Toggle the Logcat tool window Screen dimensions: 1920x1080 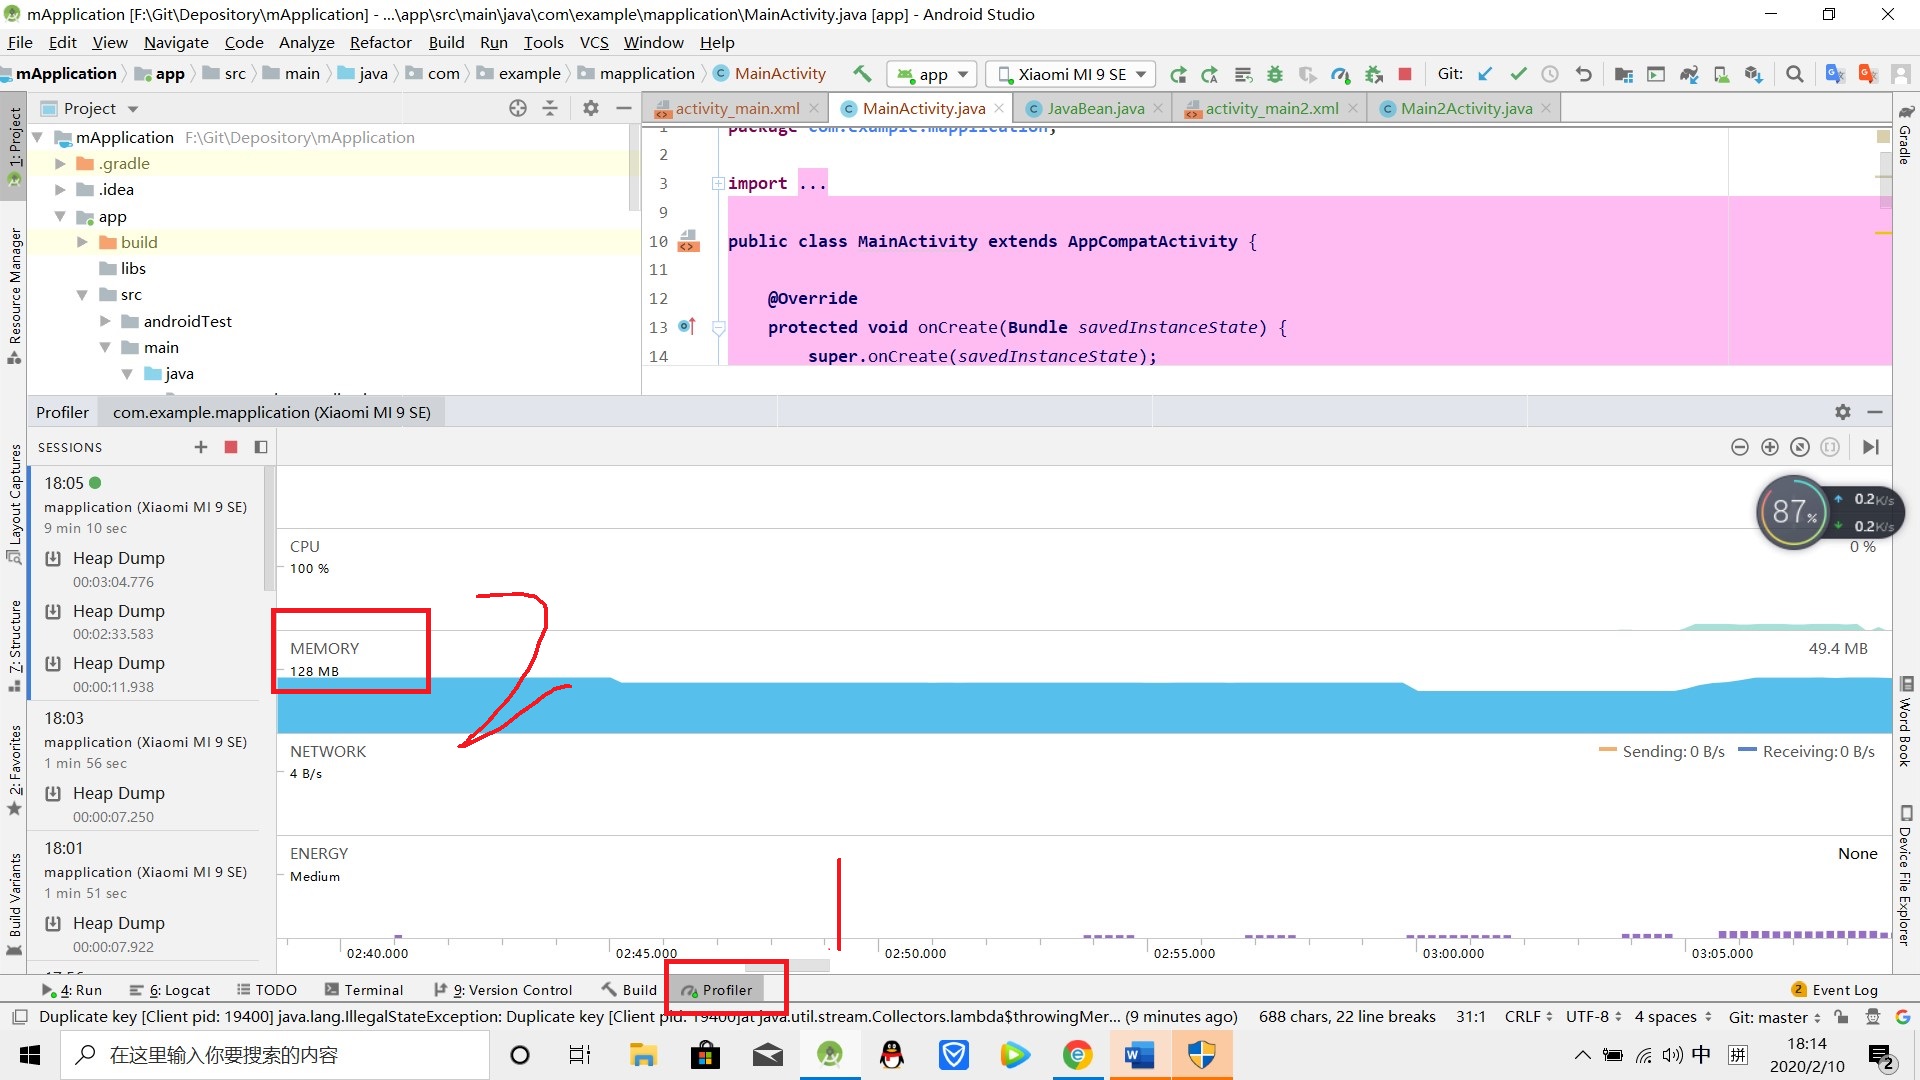170,990
